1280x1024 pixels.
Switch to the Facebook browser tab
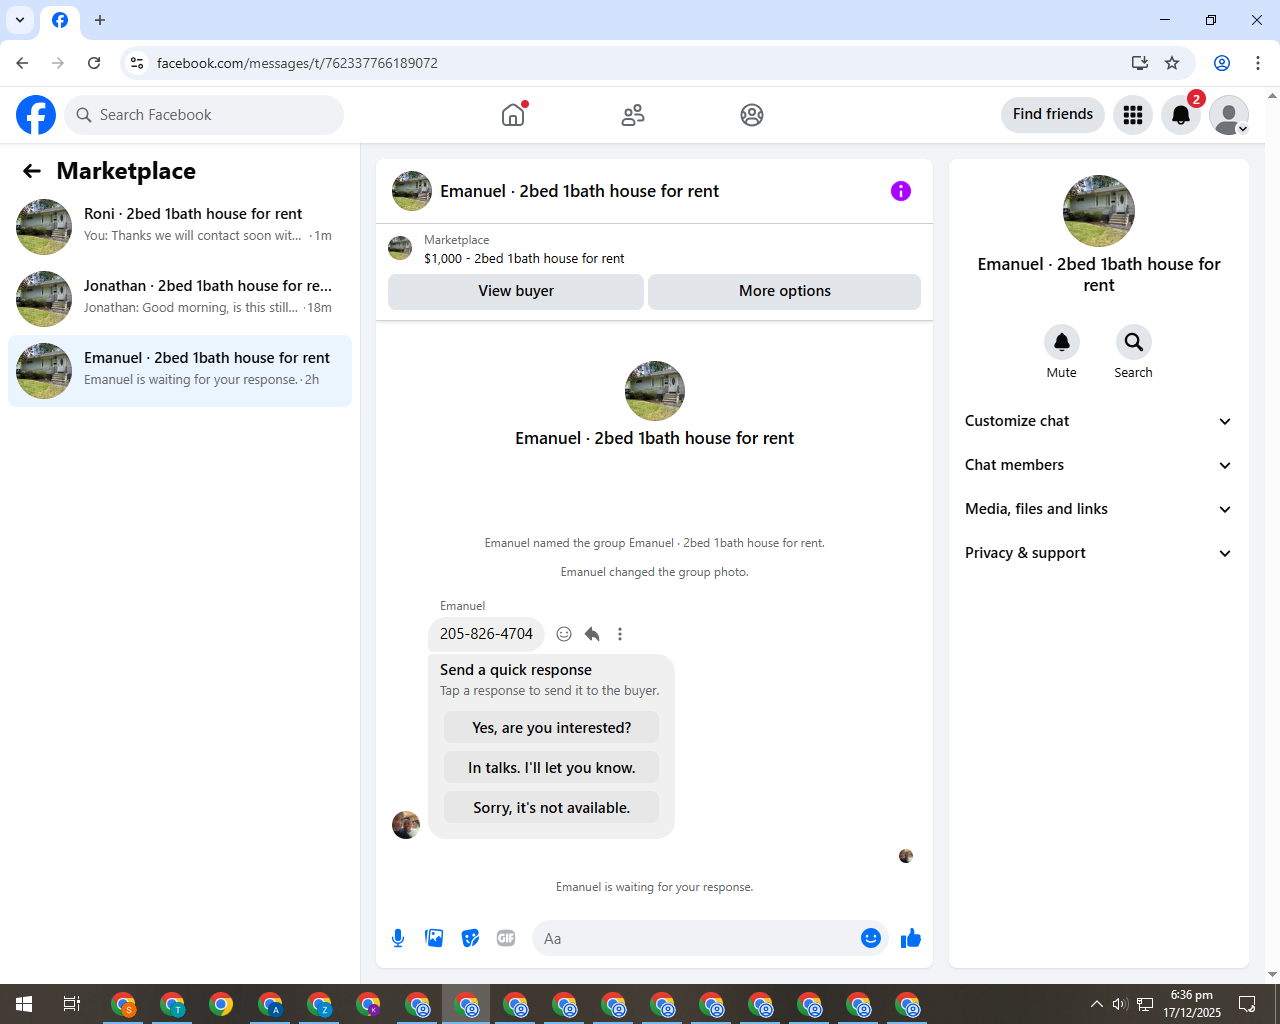[60, 21]
